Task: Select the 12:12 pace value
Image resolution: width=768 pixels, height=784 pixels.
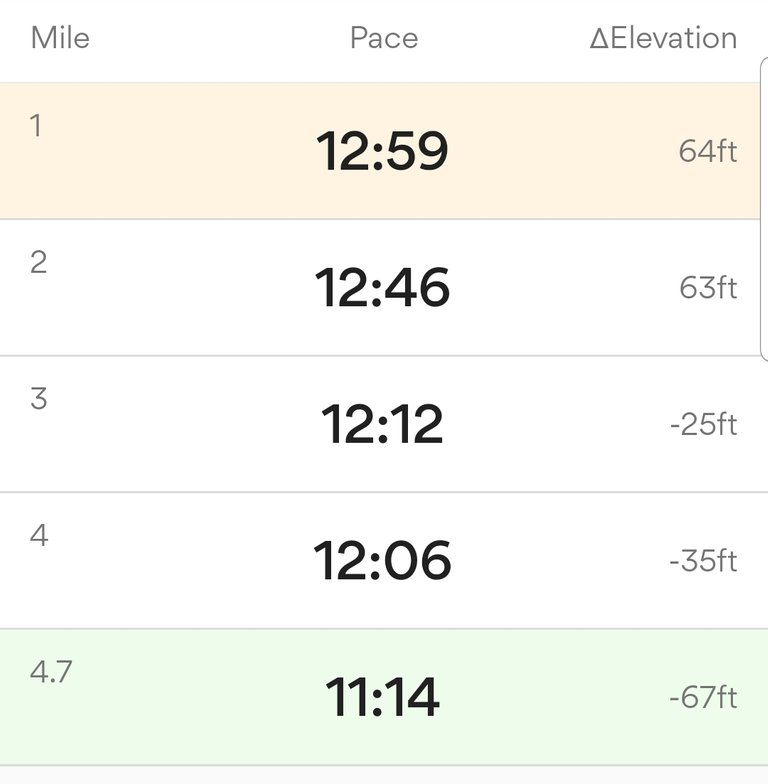Action: point(382,424)
